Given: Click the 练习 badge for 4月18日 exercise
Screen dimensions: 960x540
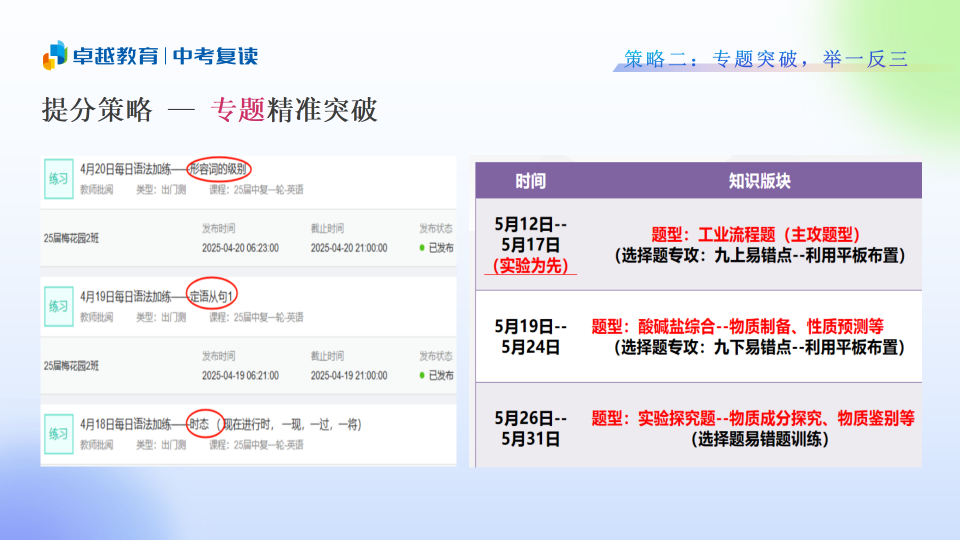Looking at the screenshot, I should [x=59, y=434].
